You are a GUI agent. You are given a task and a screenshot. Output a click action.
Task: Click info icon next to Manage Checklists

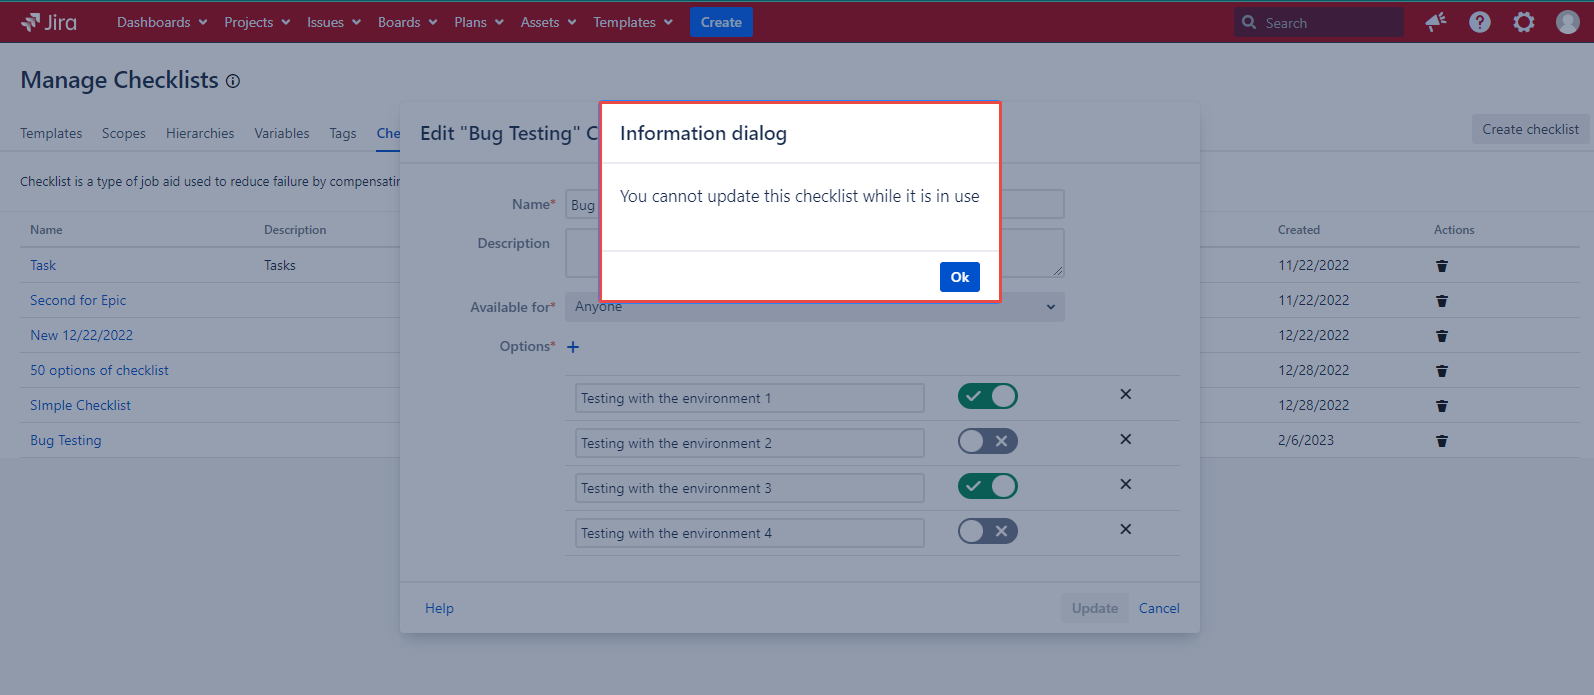[x=233, y=81]
